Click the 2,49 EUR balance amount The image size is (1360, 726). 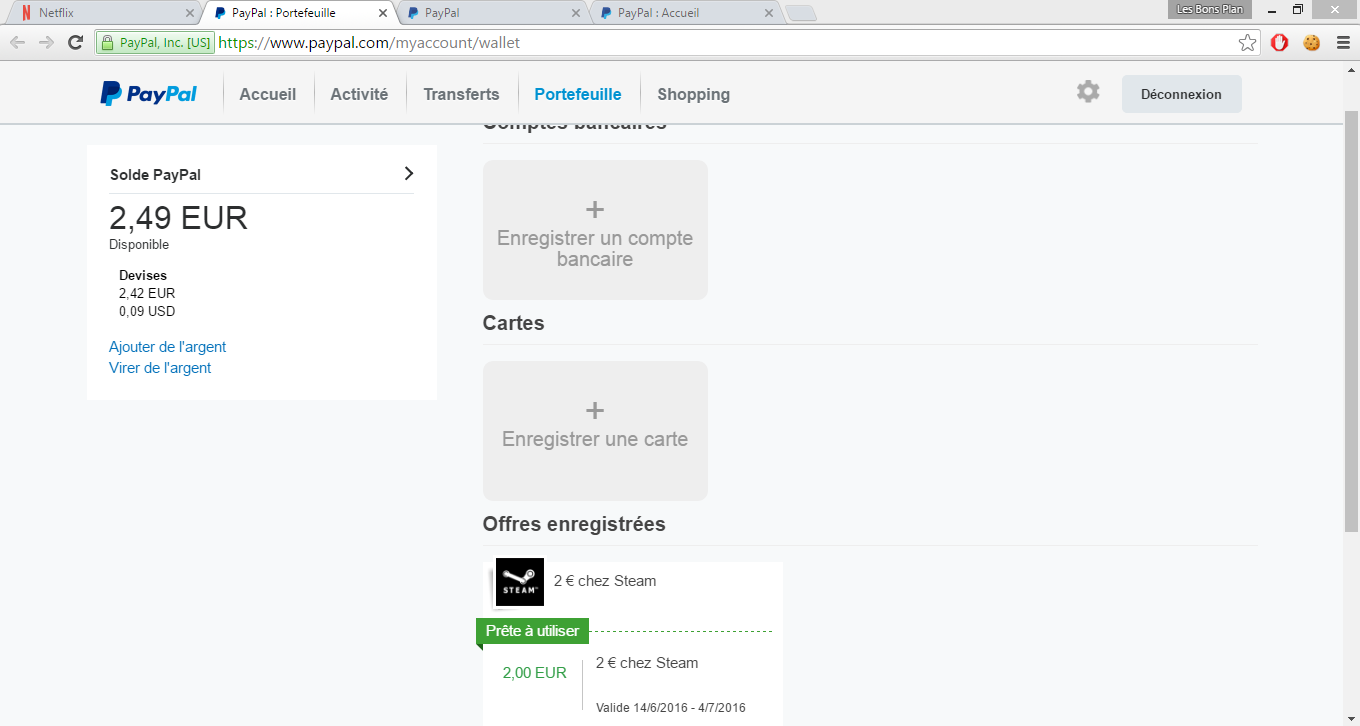178,218
